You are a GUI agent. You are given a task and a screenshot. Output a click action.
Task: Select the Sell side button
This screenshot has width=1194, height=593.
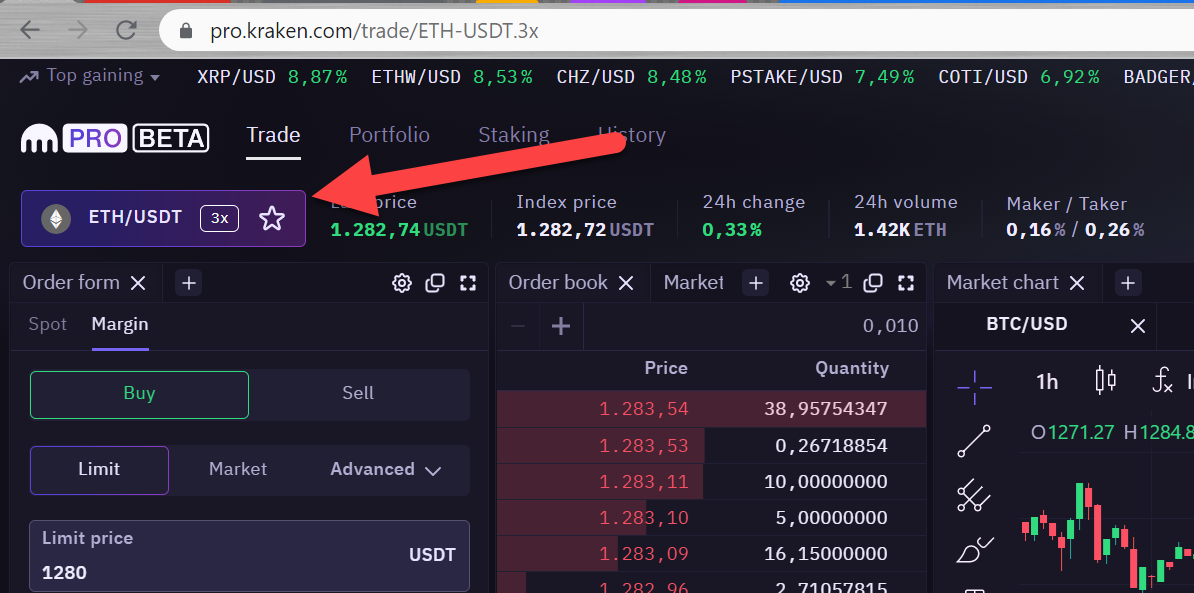pyautogui.click(x=358, y=394)
